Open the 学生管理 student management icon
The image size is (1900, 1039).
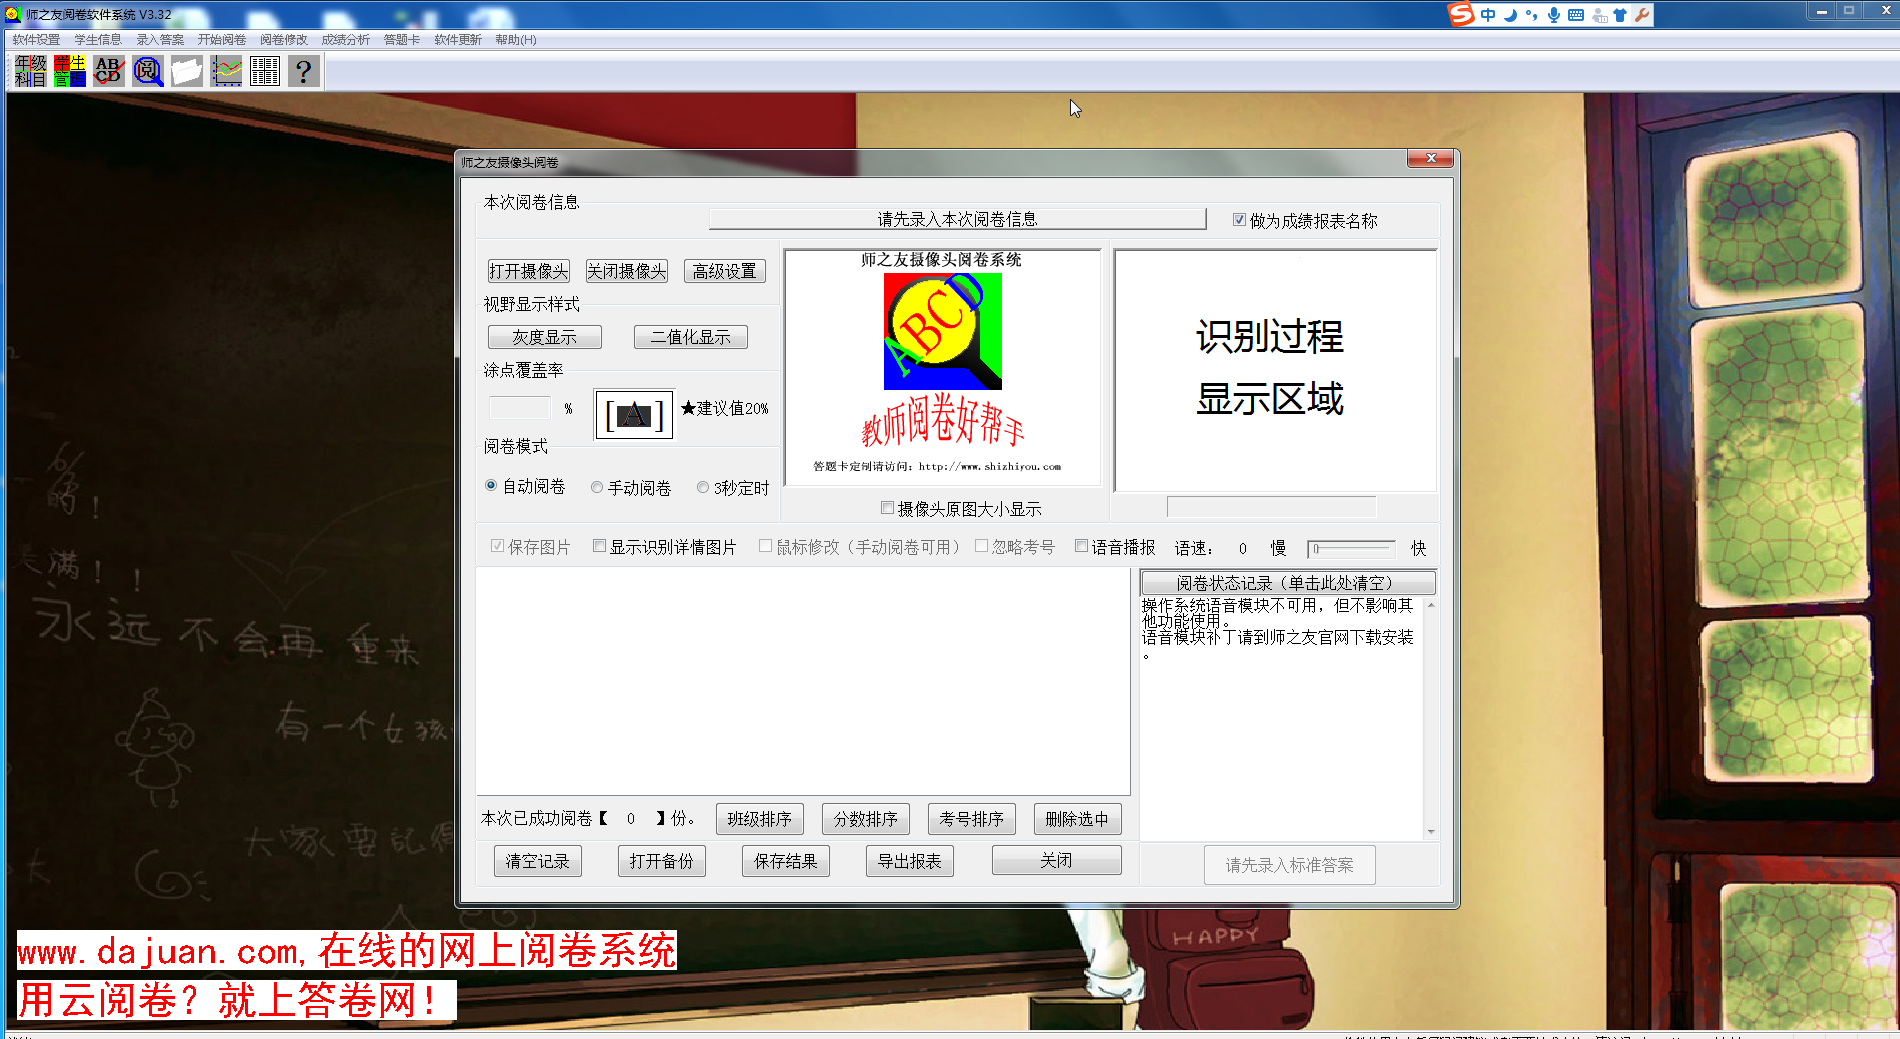68,70
